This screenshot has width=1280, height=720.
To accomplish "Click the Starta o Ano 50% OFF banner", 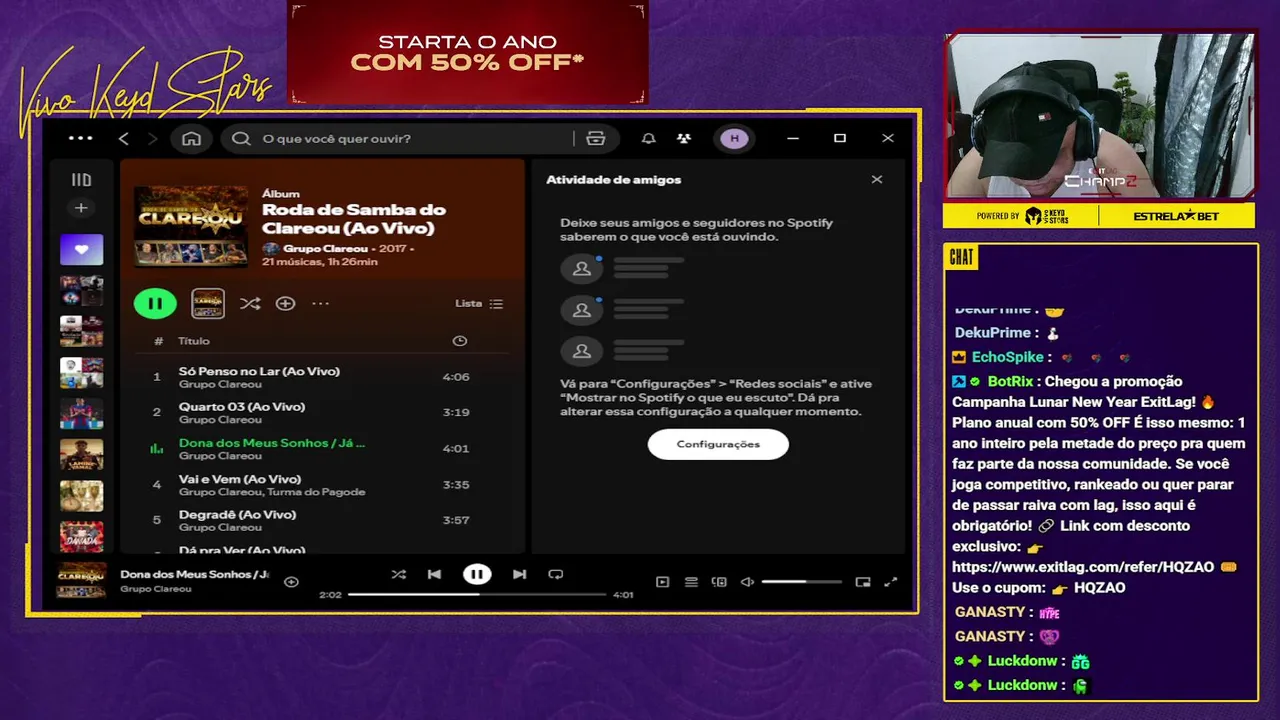I will 467,52.
